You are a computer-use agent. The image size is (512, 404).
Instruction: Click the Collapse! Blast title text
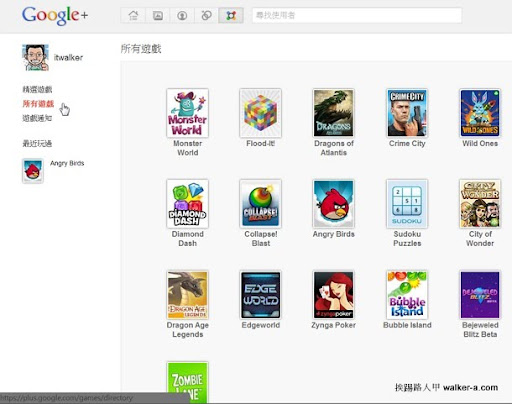[261, 239]
